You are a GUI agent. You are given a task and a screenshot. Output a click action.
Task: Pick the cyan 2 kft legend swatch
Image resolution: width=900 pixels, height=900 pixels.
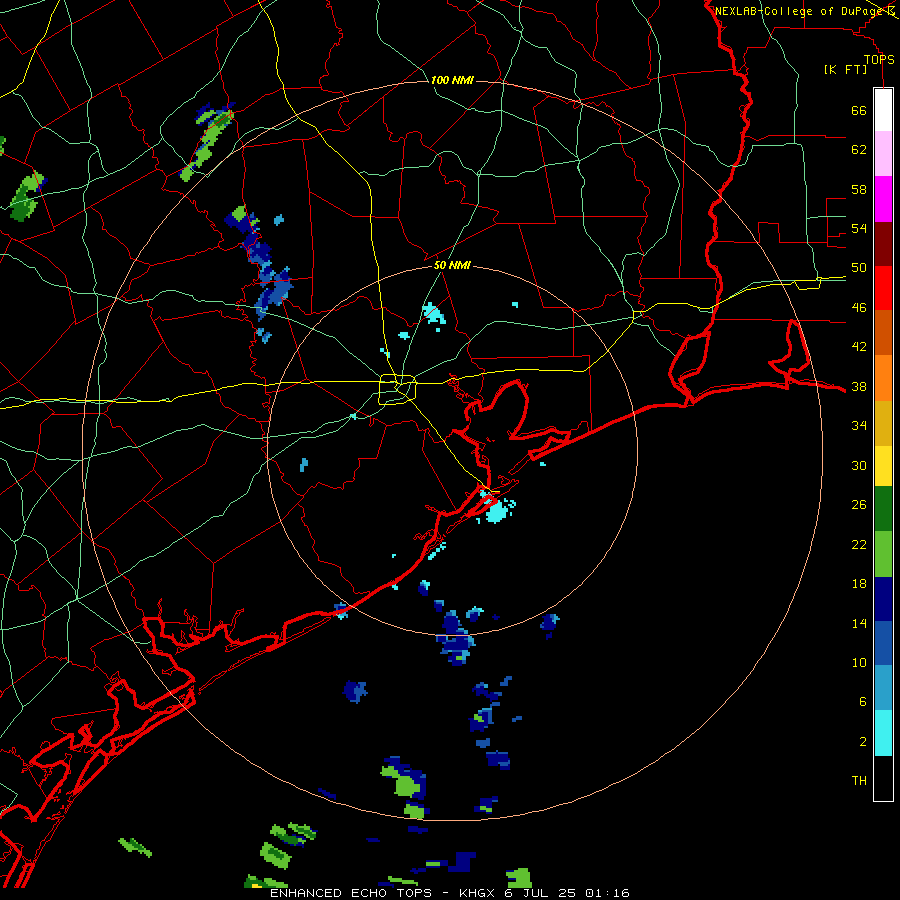[883, 733]
